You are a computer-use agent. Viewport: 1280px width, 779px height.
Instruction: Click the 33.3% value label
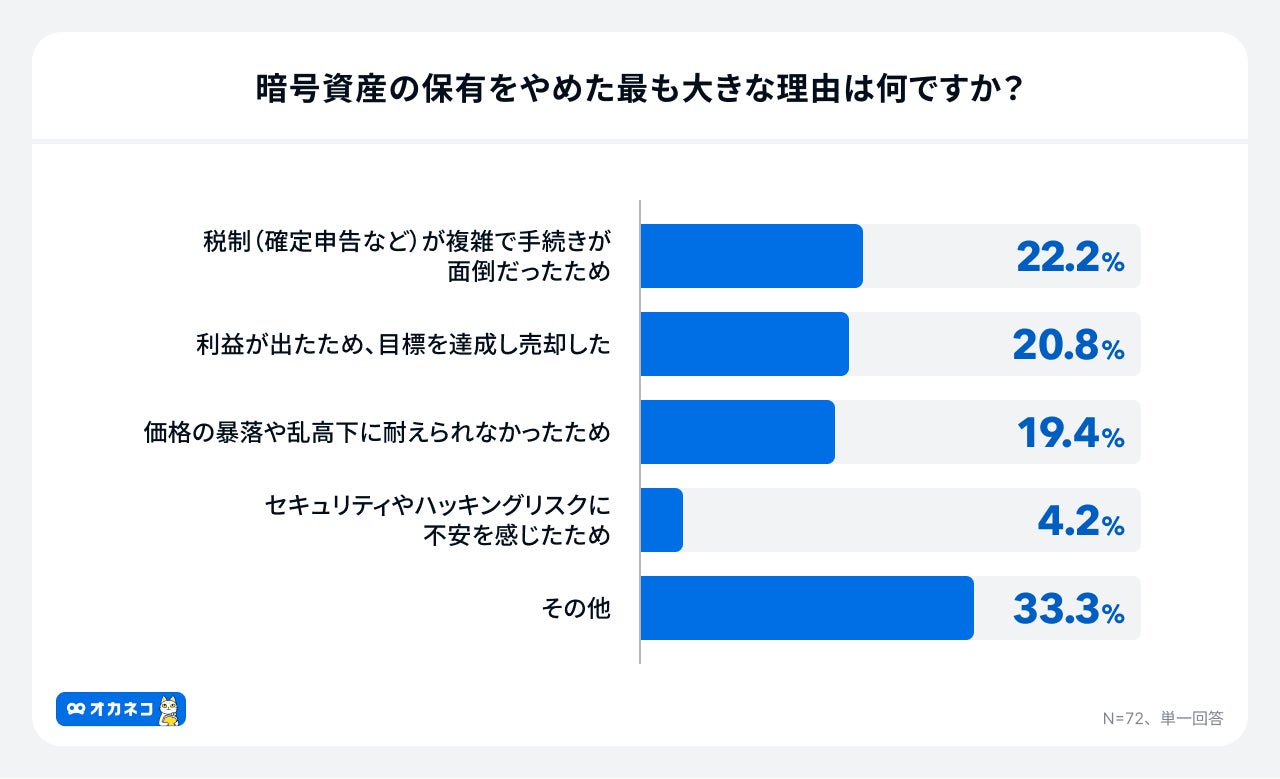1068,610
